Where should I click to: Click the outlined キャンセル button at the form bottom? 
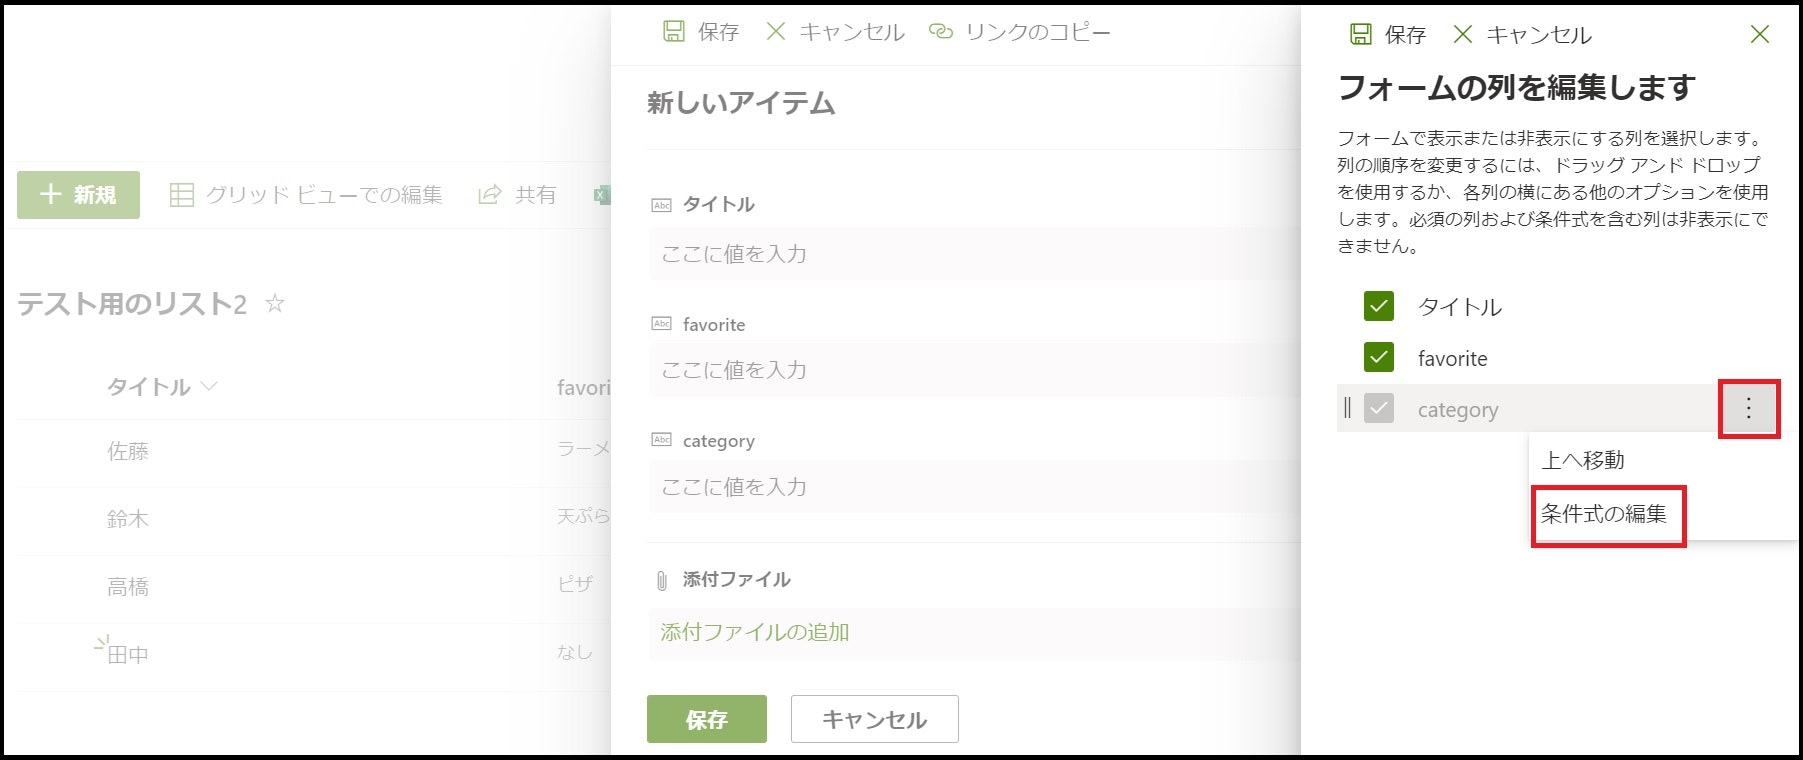pyautogui.click(x=875, y=719)
